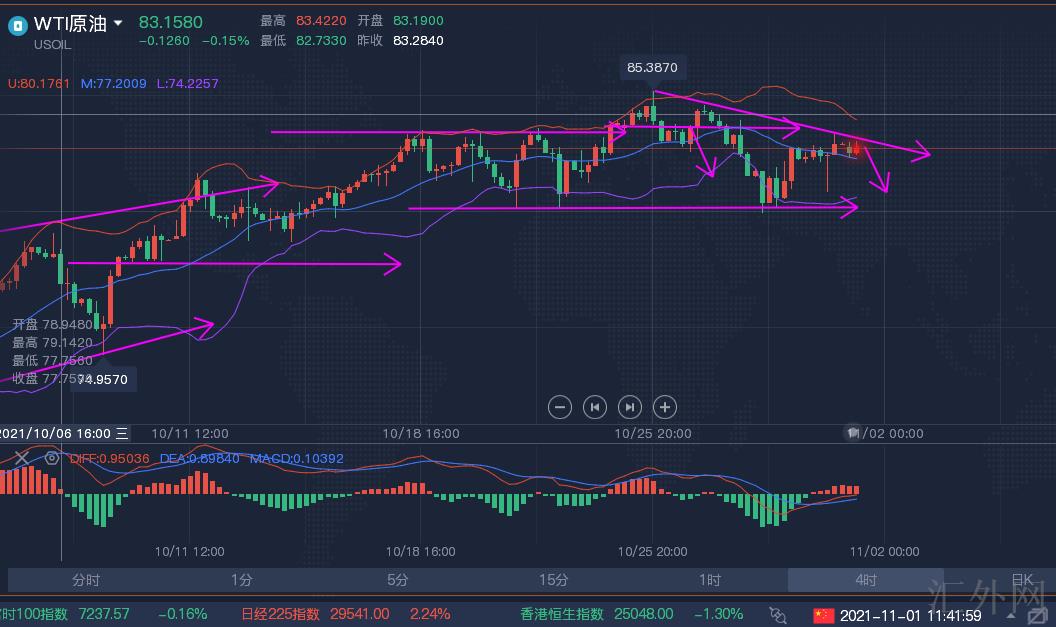1056x627 pixels.
Task: Jump to the earliest candles with skip-back button
Action: tap(595, 406)
